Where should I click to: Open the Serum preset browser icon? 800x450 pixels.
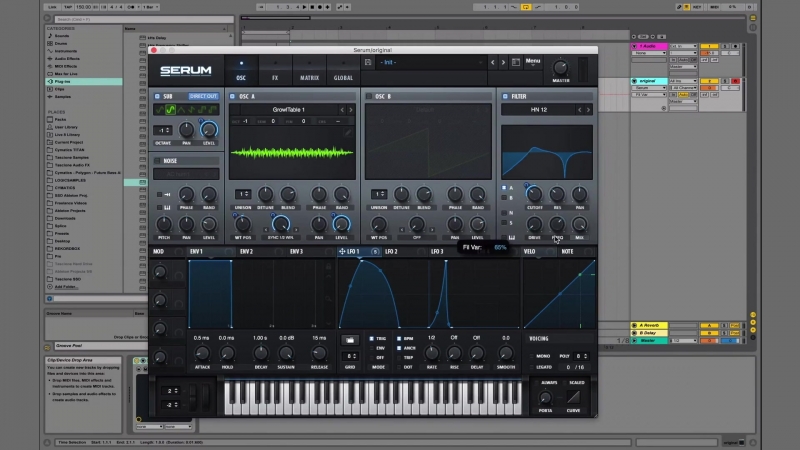pos(516,62)
